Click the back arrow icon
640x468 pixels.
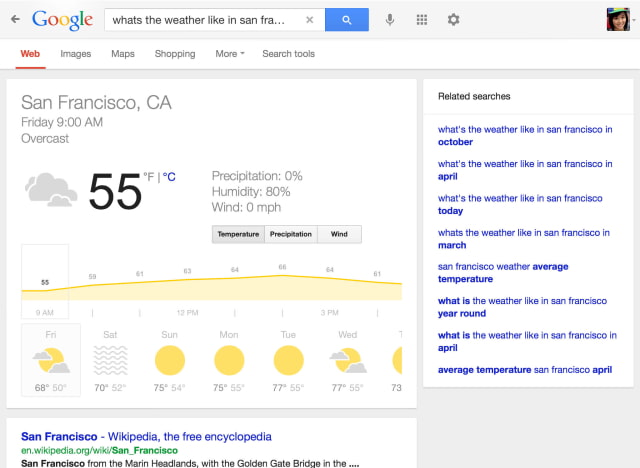tap(15, 19)
